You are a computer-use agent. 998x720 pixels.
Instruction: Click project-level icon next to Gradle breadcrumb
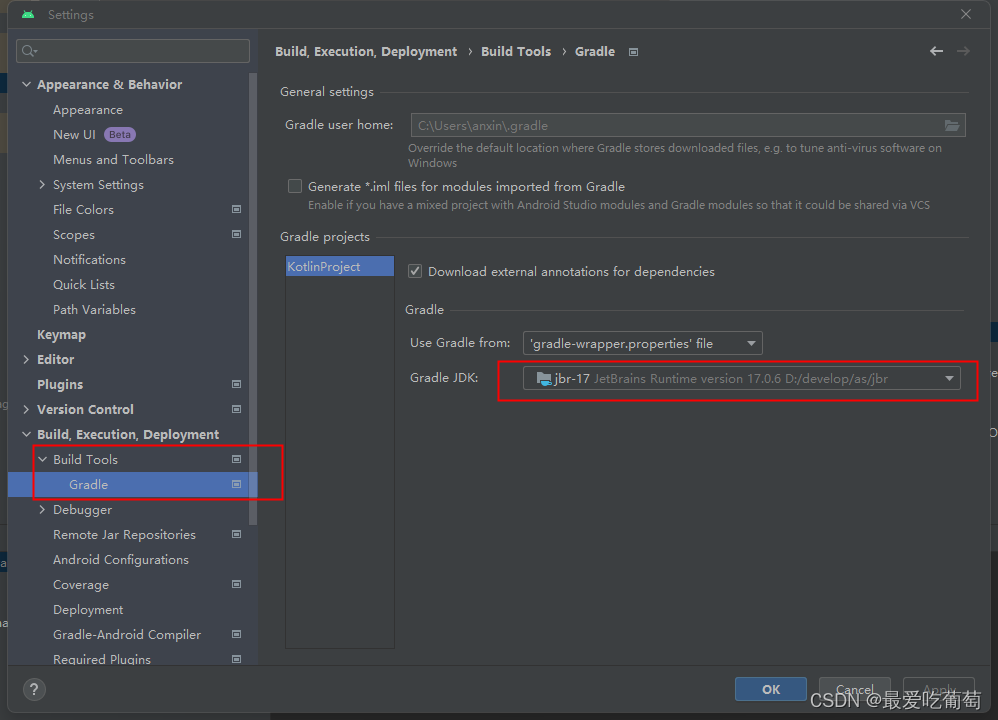point(633,52)
